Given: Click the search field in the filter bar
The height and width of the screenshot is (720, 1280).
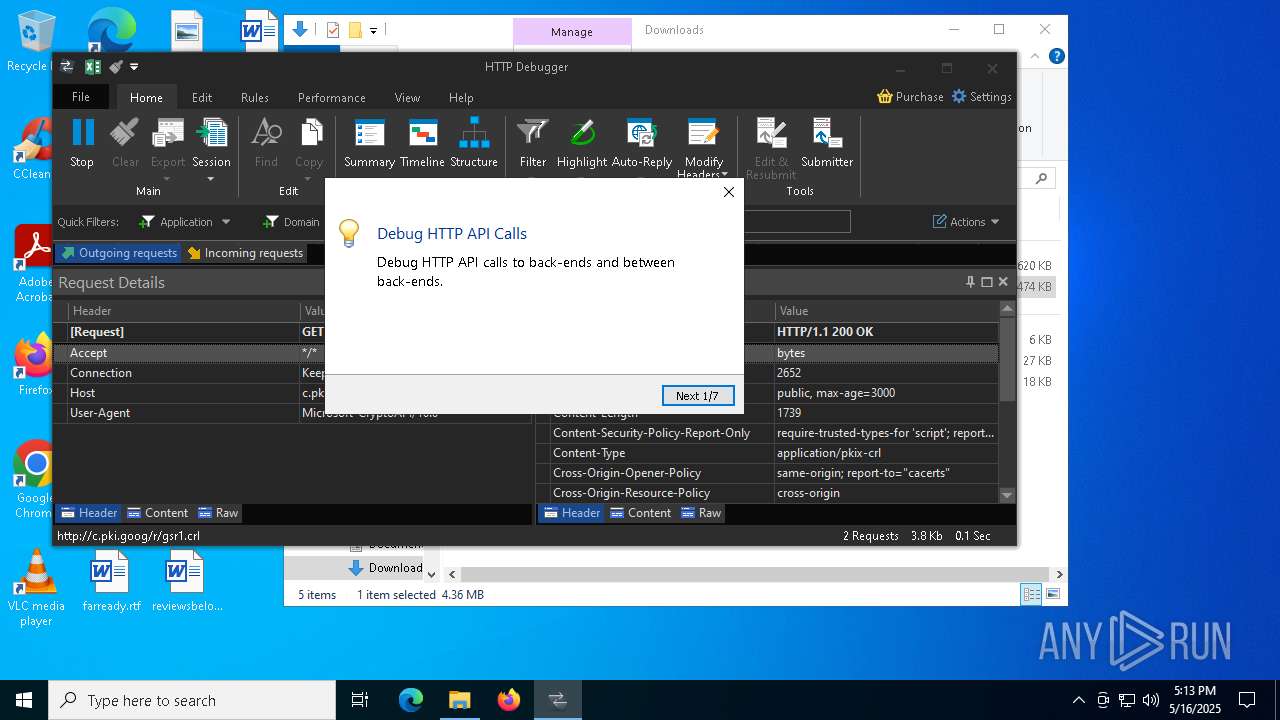Looking at the screenshot, I should pyautogui.click(x=797, y=221).
